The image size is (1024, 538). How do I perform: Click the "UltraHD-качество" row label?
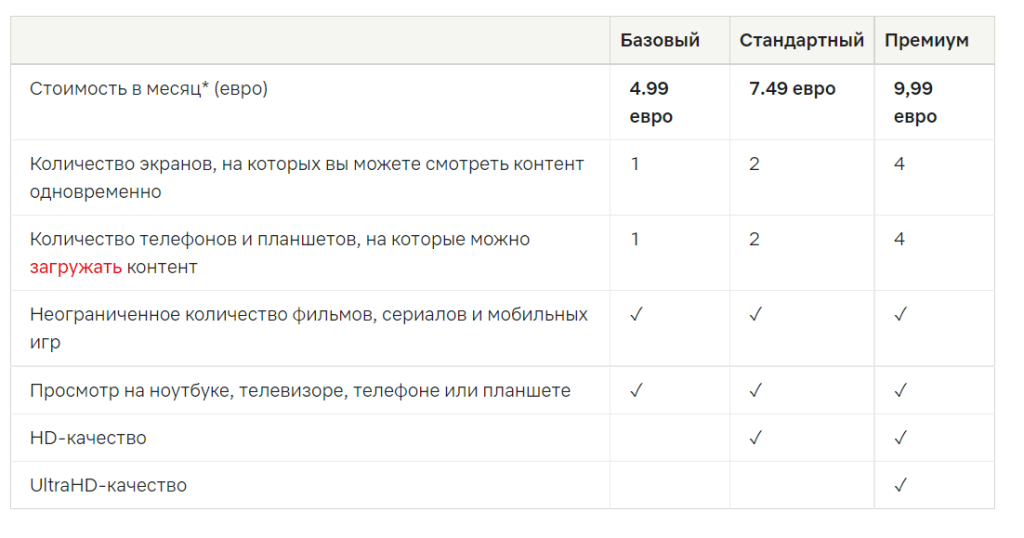[x=108, y=486]
